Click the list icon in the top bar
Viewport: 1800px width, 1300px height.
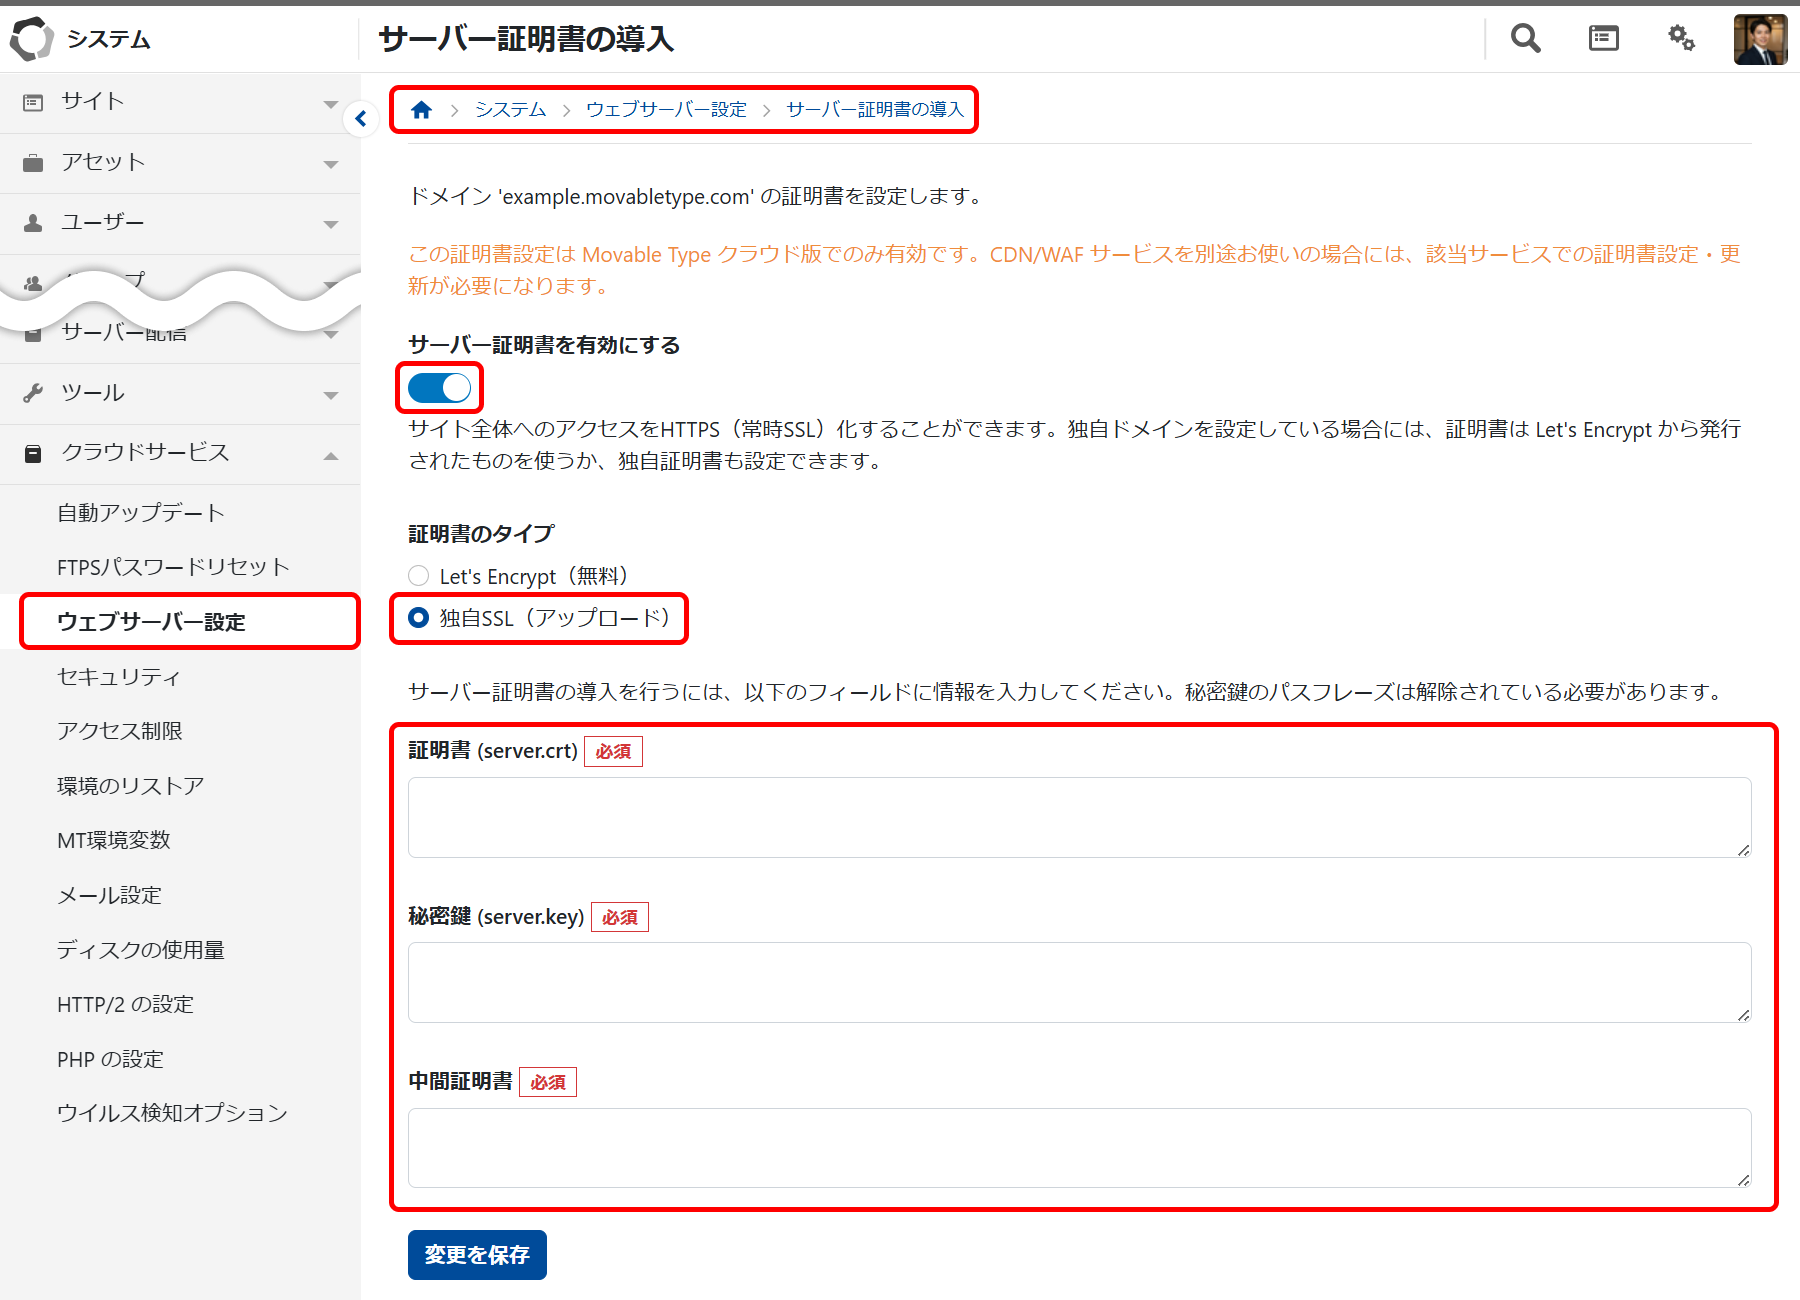click(1602, 38)
